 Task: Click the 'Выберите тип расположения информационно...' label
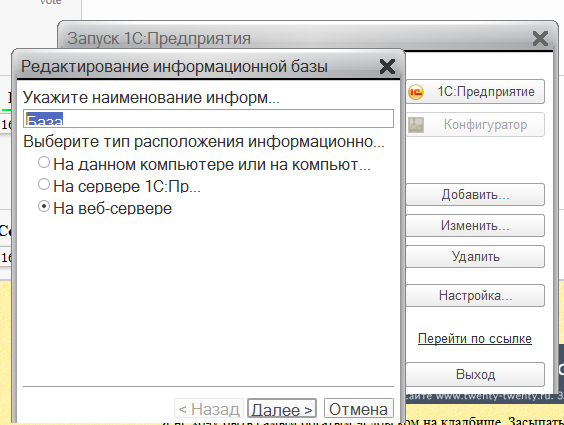[x=204, y=141]
